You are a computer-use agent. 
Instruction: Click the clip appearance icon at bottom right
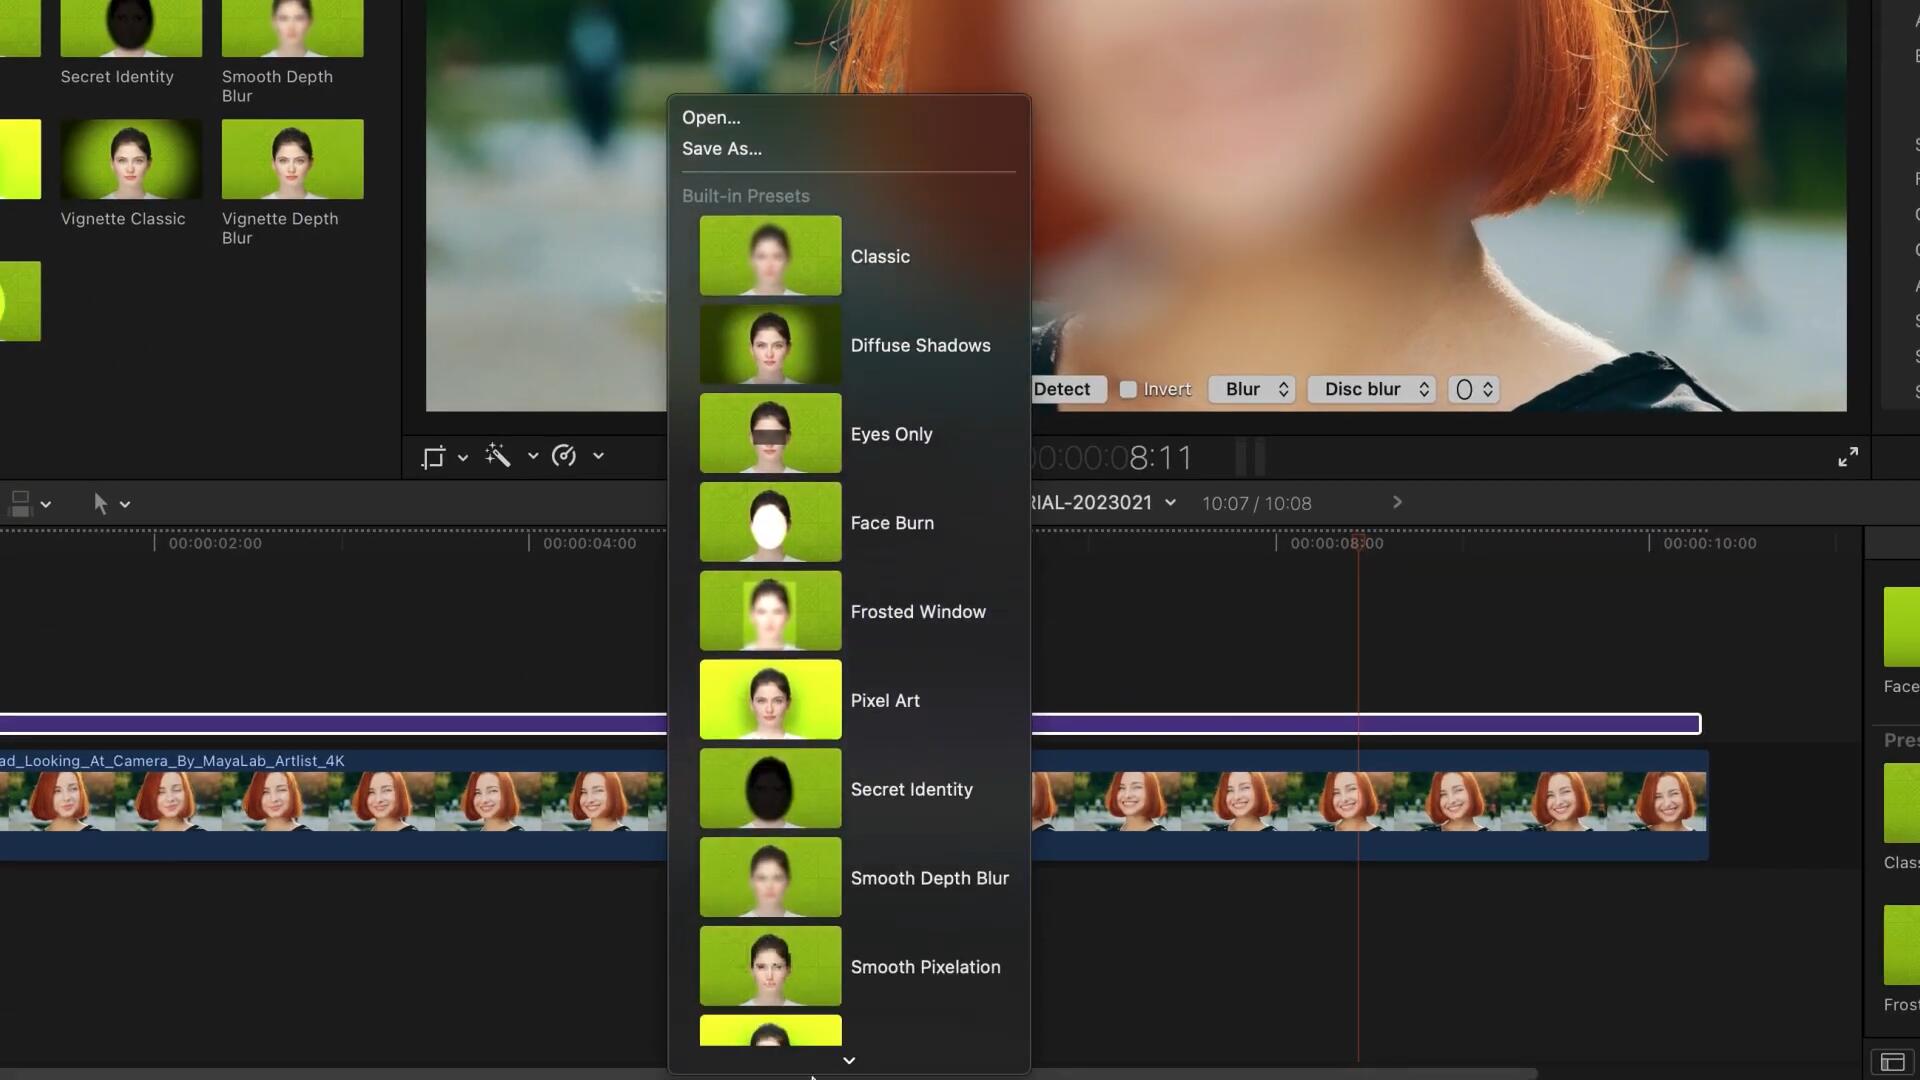pos(1892,1061)
